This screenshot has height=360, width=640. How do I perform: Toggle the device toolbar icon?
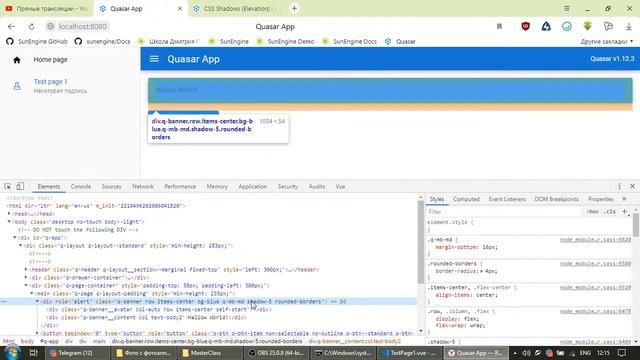(x=20, y=187)
